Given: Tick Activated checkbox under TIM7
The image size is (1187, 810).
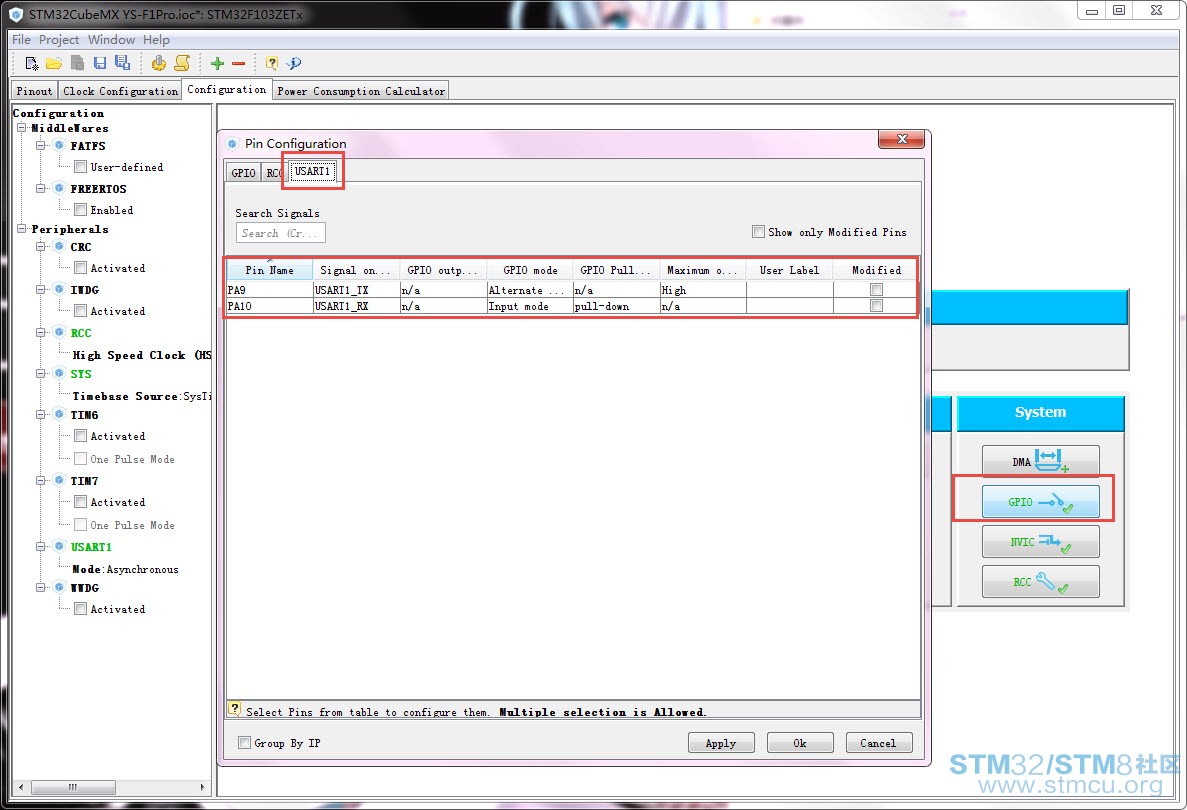Looking at the screenshot, I should tap(80, 502).
